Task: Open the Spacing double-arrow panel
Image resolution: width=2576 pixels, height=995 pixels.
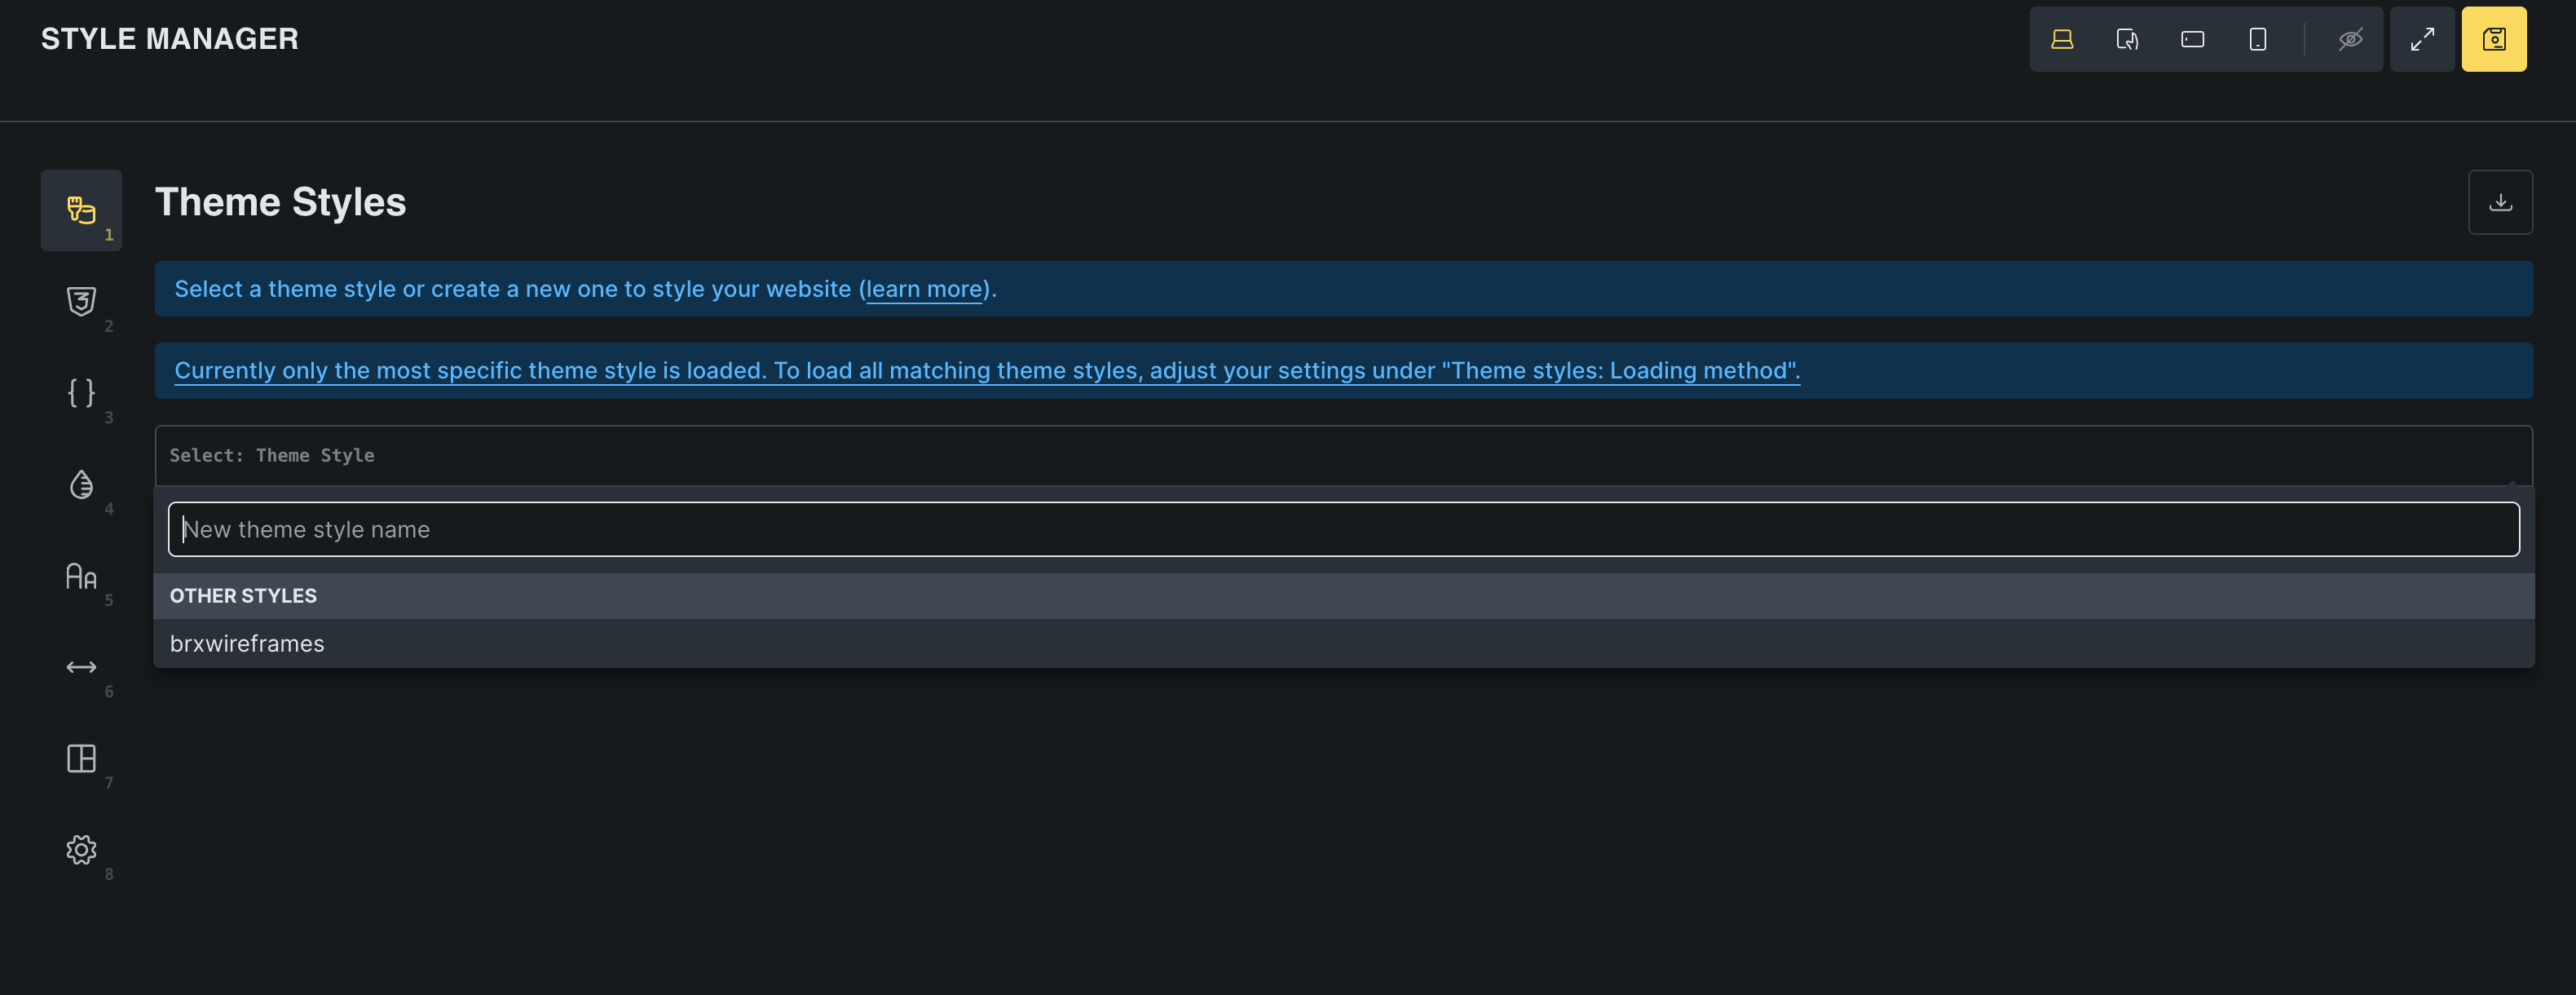Action: [x=81, y=667]
